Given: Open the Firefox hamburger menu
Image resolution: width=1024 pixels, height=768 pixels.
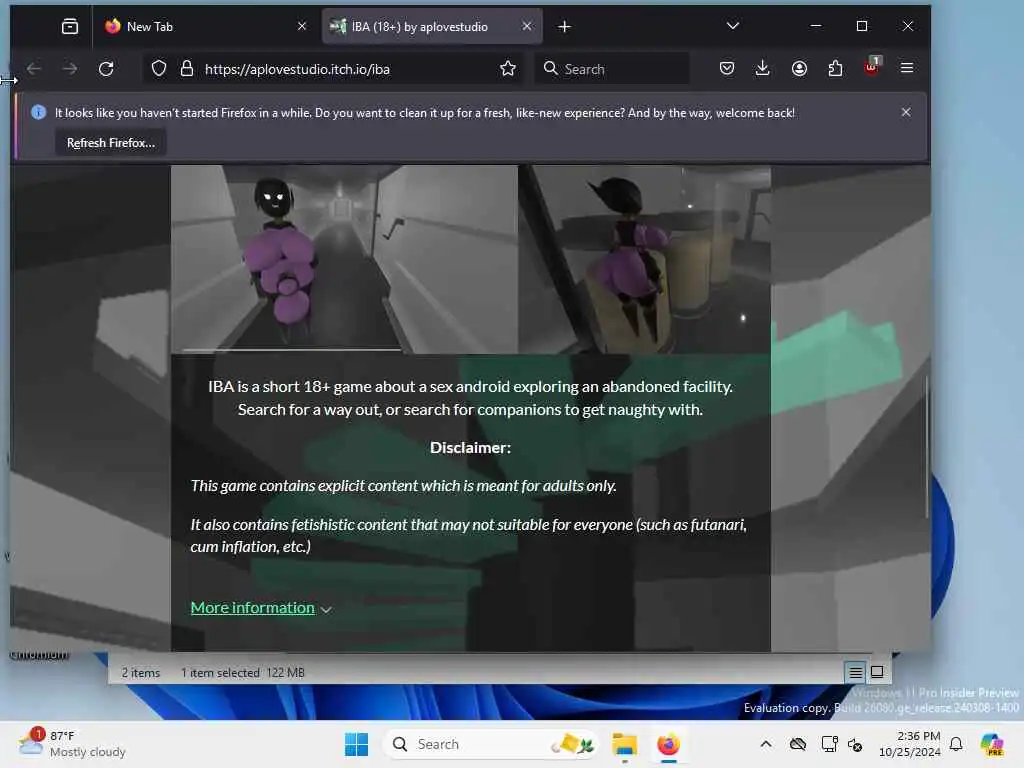Looking at the screenshot, I should [907, 68].
